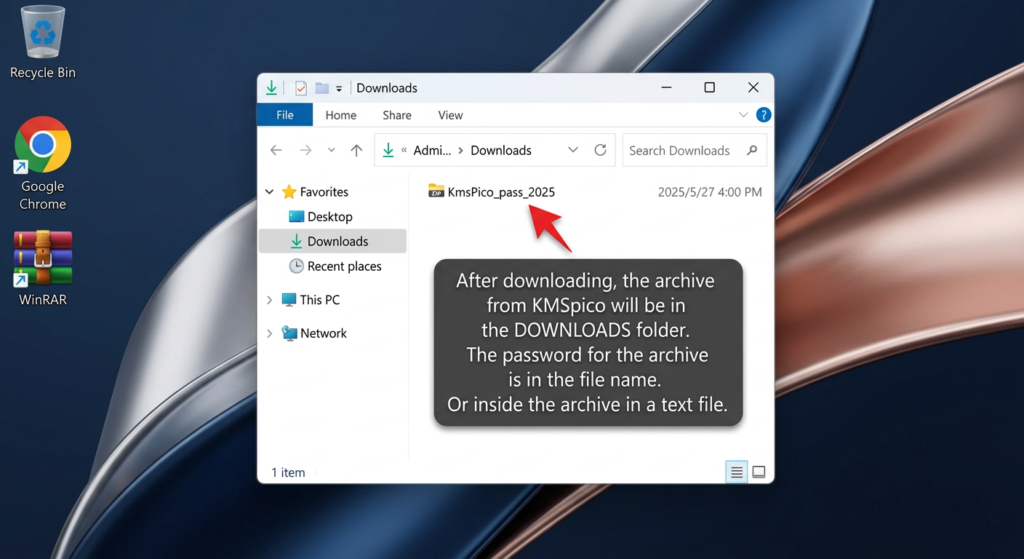1024x559 pixels.
Task: Click the New Folder quick access icon
Action: tap(321, 88)
